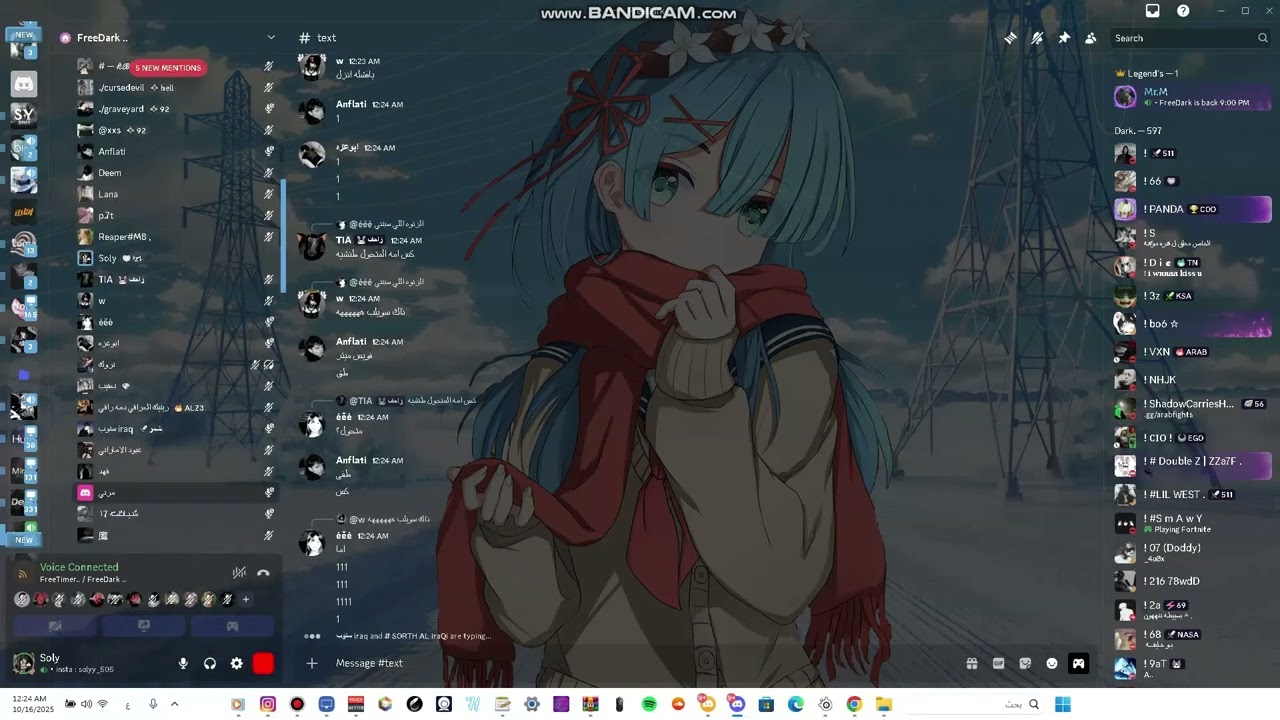
Task: Select voice user p.7t
Action: [176, 215]
